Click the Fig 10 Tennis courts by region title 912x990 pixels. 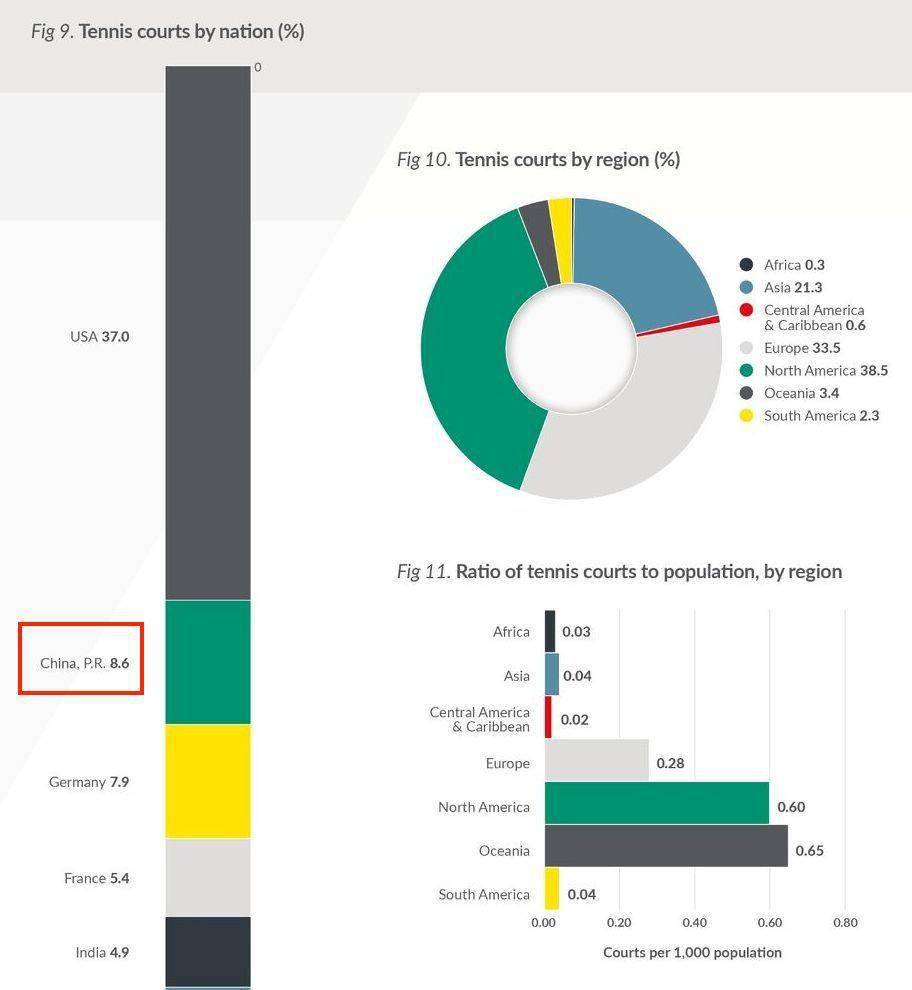tap(538, 160)
